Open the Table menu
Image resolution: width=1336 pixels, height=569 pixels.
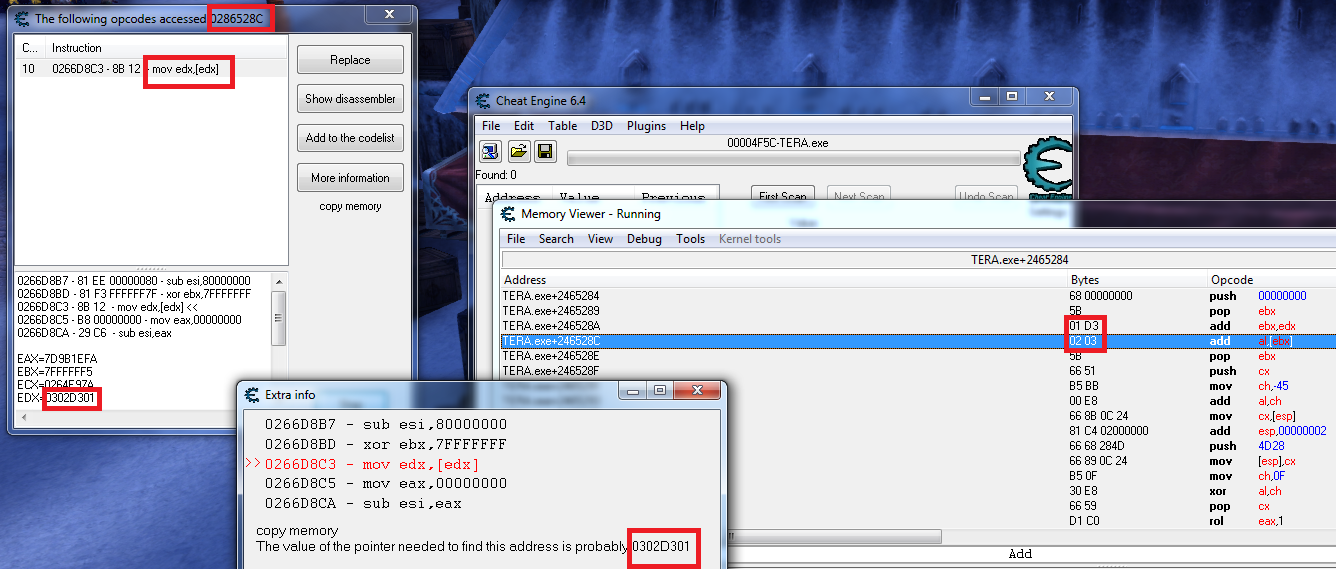pyautogui.click(x=562, y=126)
